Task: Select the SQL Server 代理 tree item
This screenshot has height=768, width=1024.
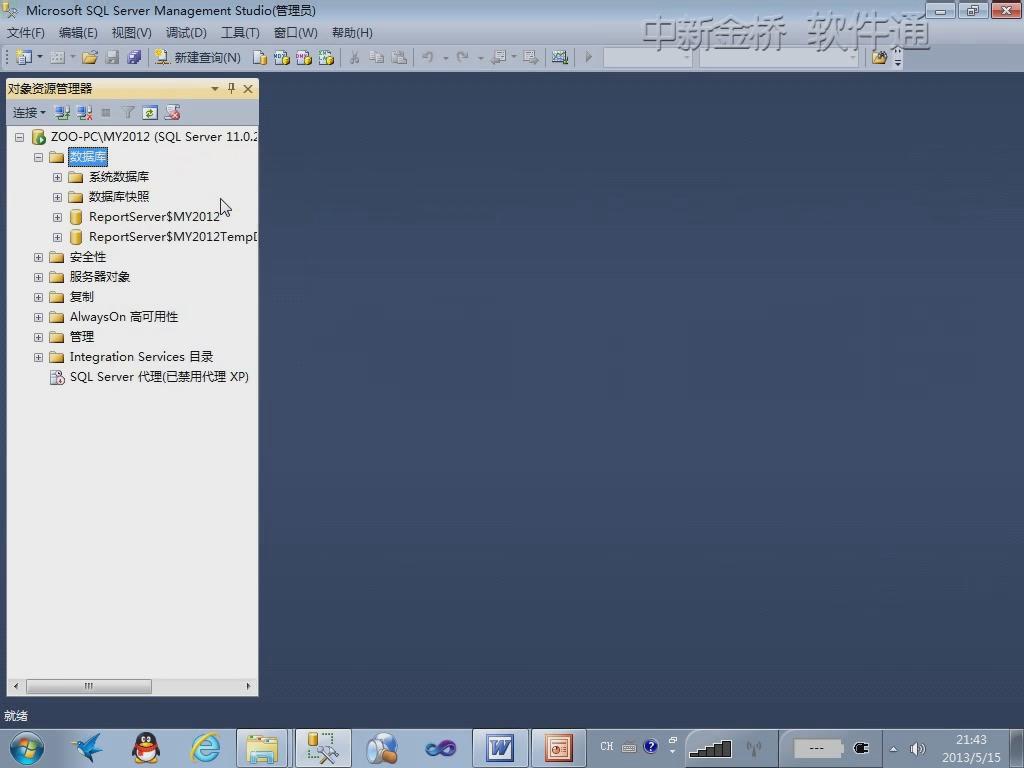Action: tap(159, 377)
